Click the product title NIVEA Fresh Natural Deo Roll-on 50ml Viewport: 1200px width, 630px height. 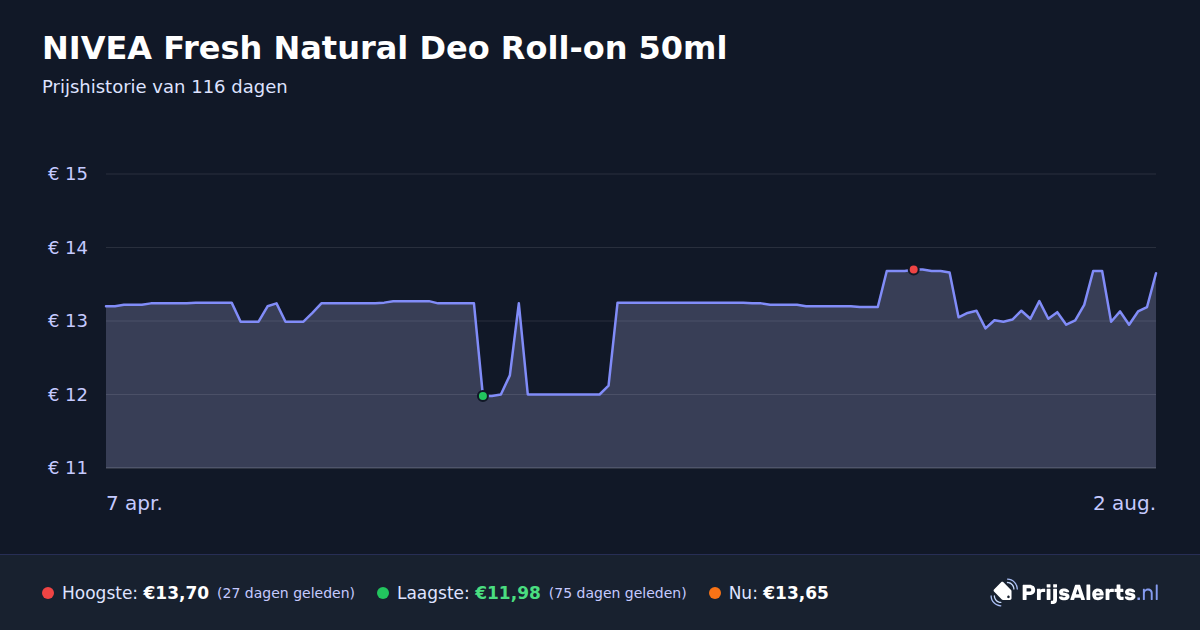tap(385, 48)
